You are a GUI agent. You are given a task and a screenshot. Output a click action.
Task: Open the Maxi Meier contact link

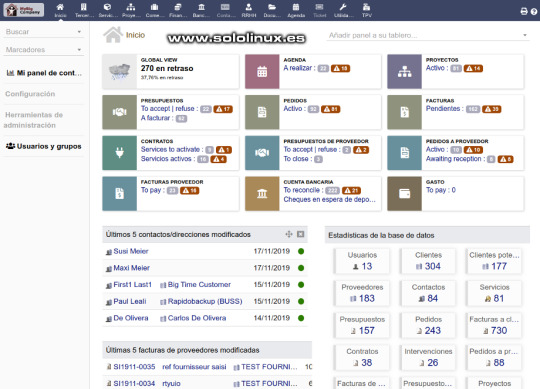click(132, 268)
